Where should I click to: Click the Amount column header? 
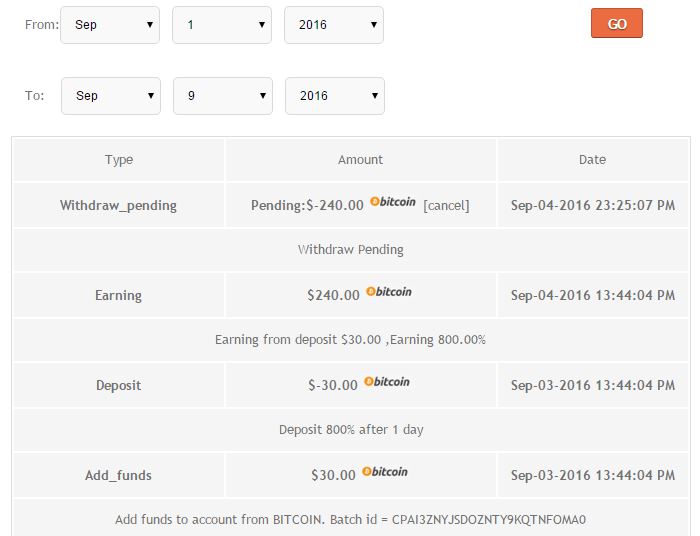point(360,160)
